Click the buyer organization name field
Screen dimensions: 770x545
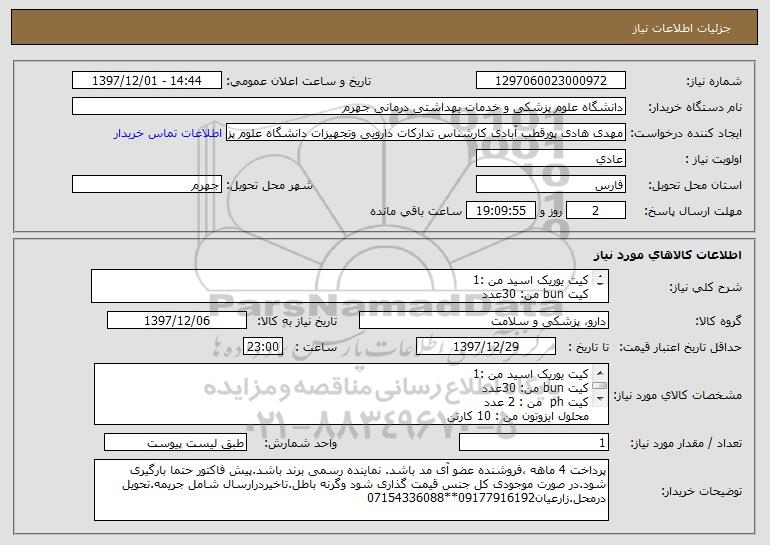coord(349,107)
